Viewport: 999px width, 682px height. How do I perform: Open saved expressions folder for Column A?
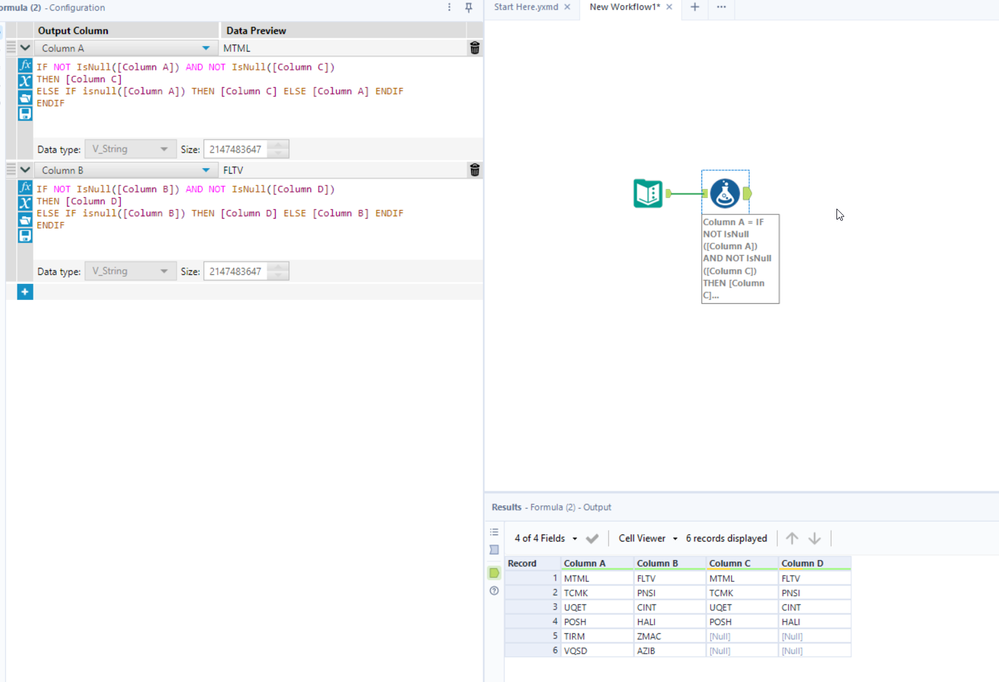(25, 98)
